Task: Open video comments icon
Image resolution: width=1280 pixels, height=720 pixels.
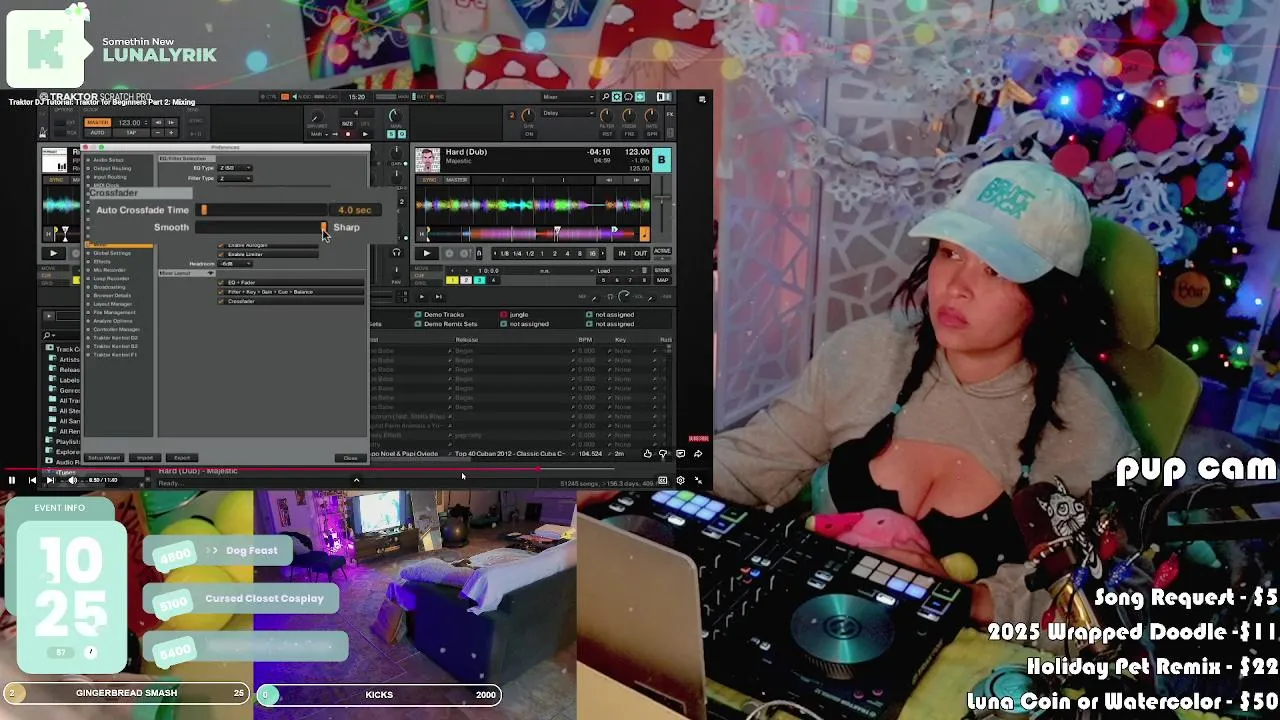Action: [680, 454]
